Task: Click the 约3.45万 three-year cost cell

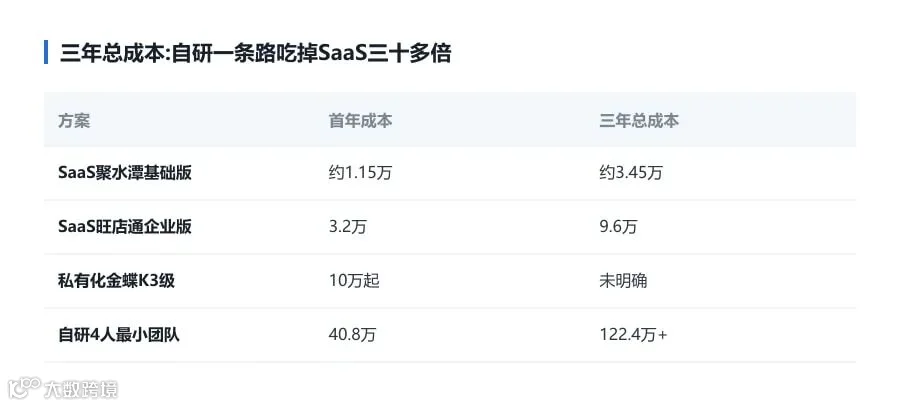Action: point(631,173)
